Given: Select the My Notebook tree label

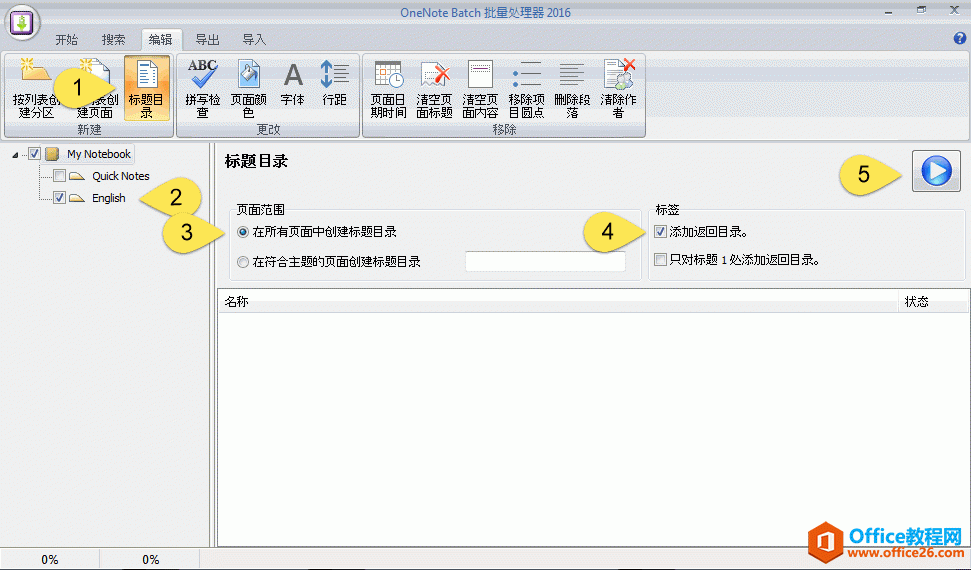Looking at the screenshot, I should [x=99, y=154].
